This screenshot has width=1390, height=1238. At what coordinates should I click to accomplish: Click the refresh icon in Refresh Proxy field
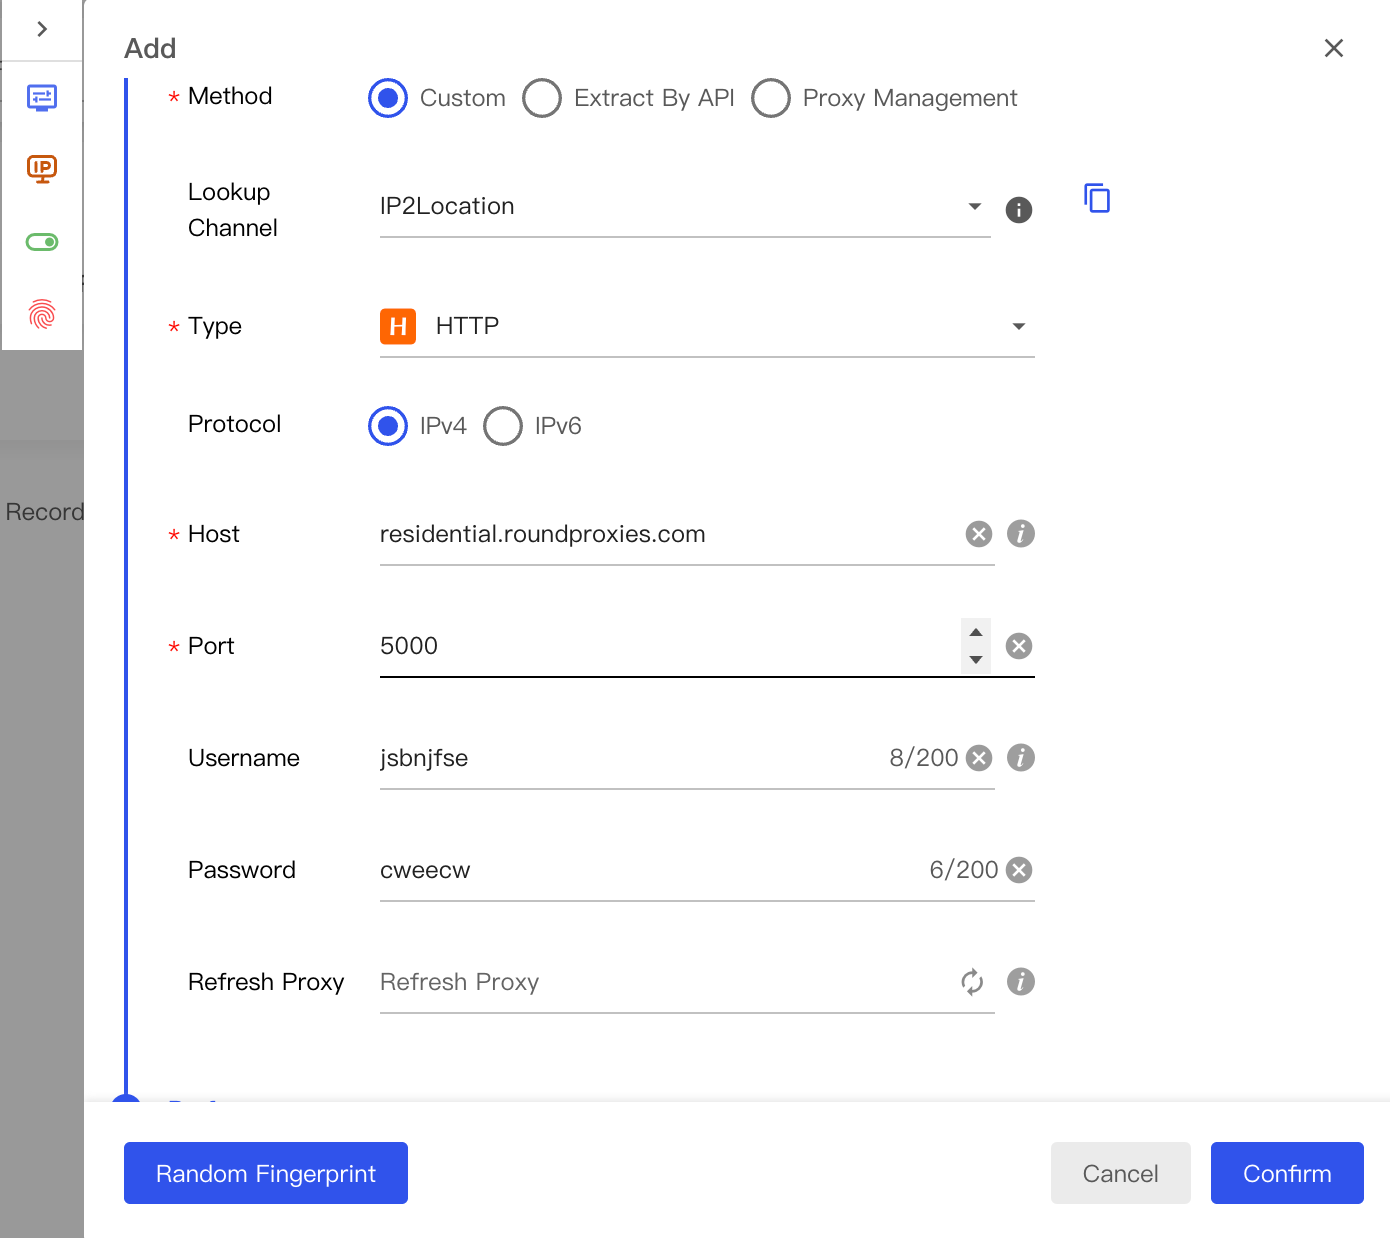972,982
